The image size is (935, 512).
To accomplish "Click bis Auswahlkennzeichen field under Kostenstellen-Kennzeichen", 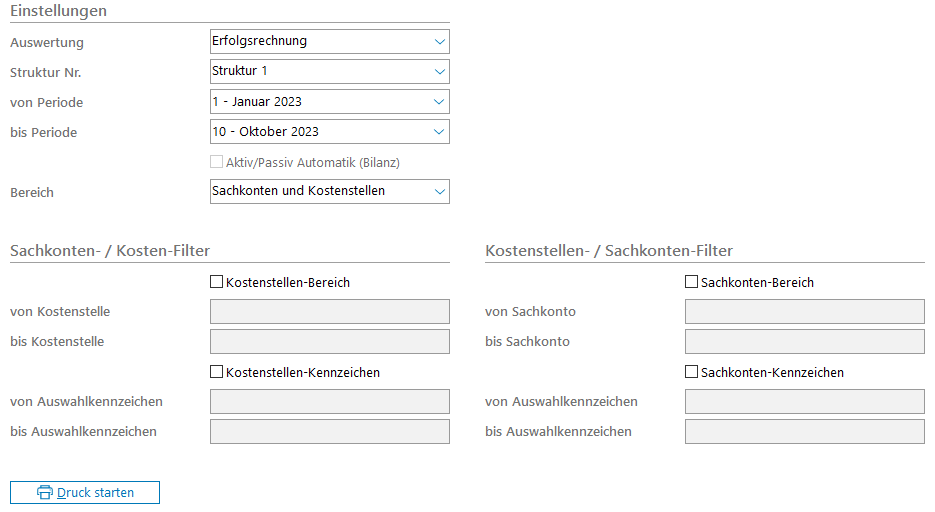I will point(329,431).
